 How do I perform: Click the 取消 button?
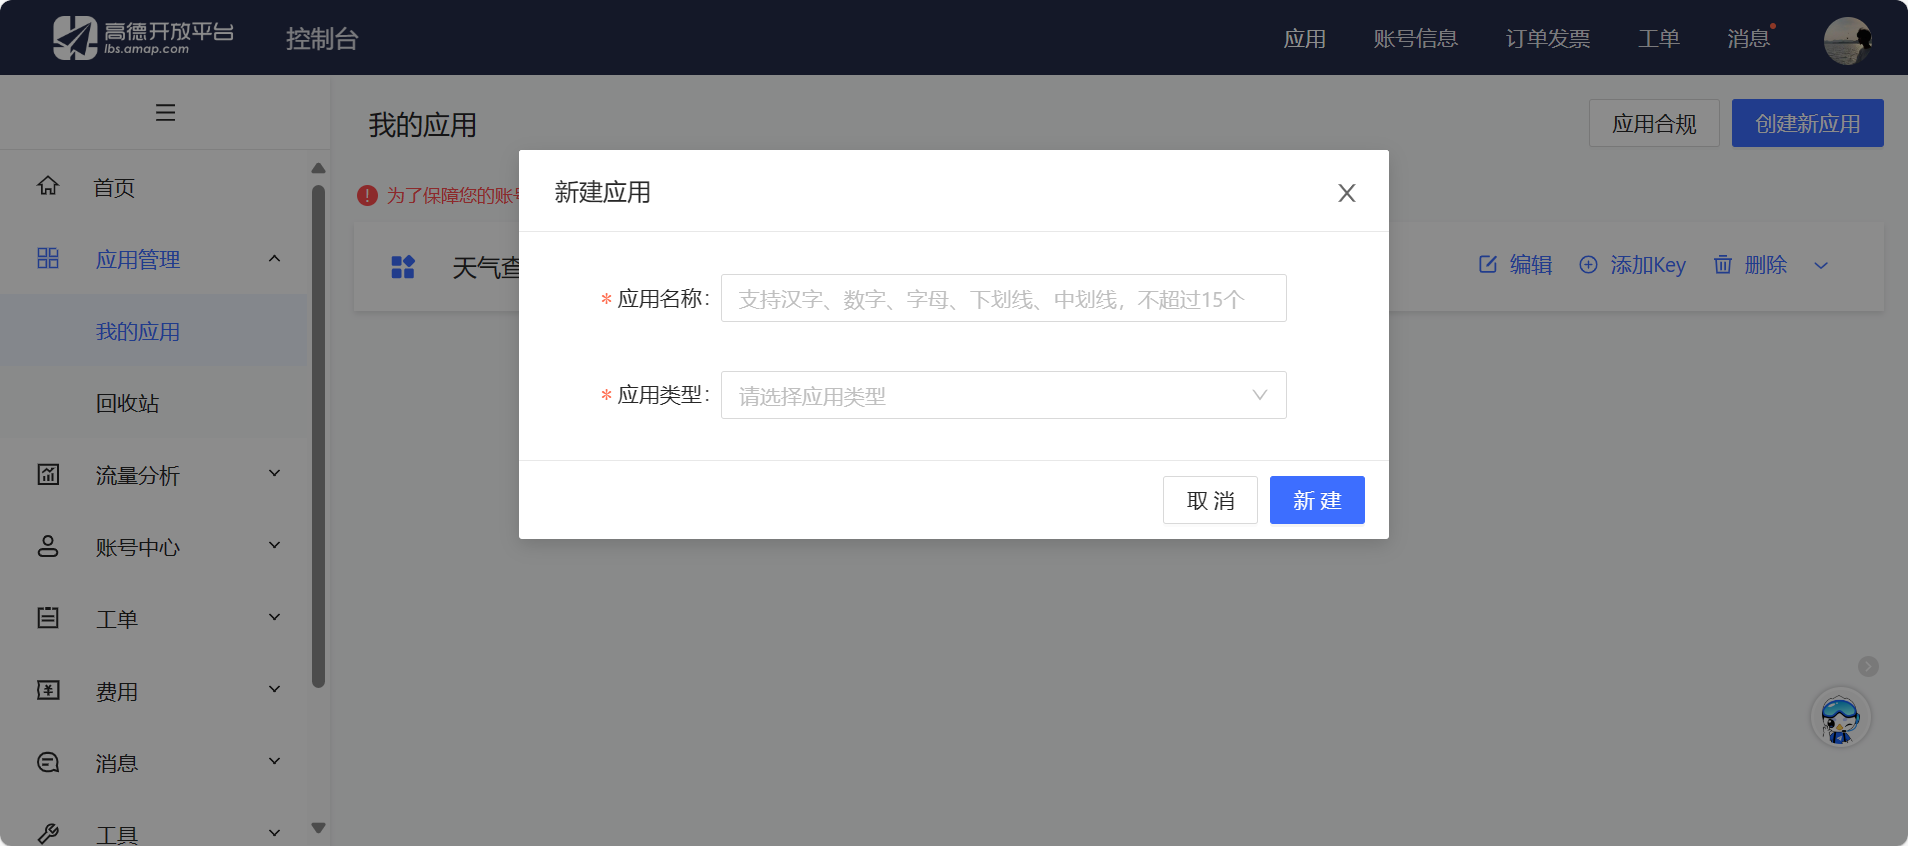coord(1210,500)
